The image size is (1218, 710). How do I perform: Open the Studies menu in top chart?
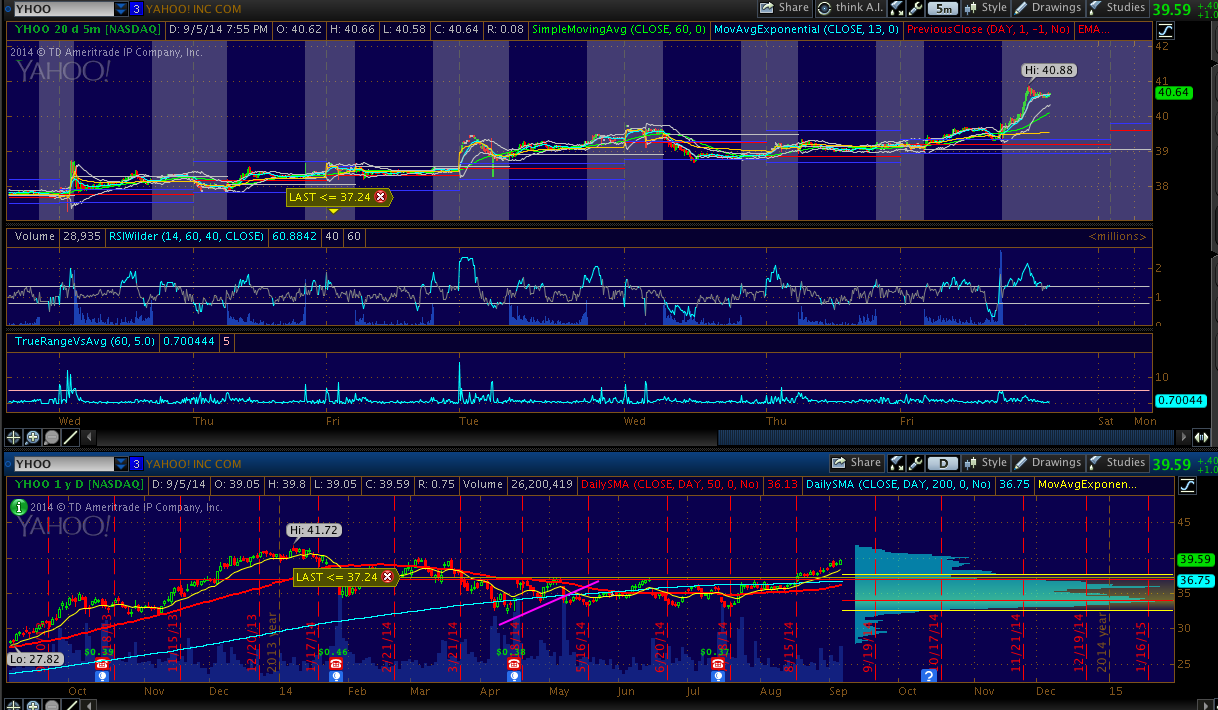click(1116, 8)
